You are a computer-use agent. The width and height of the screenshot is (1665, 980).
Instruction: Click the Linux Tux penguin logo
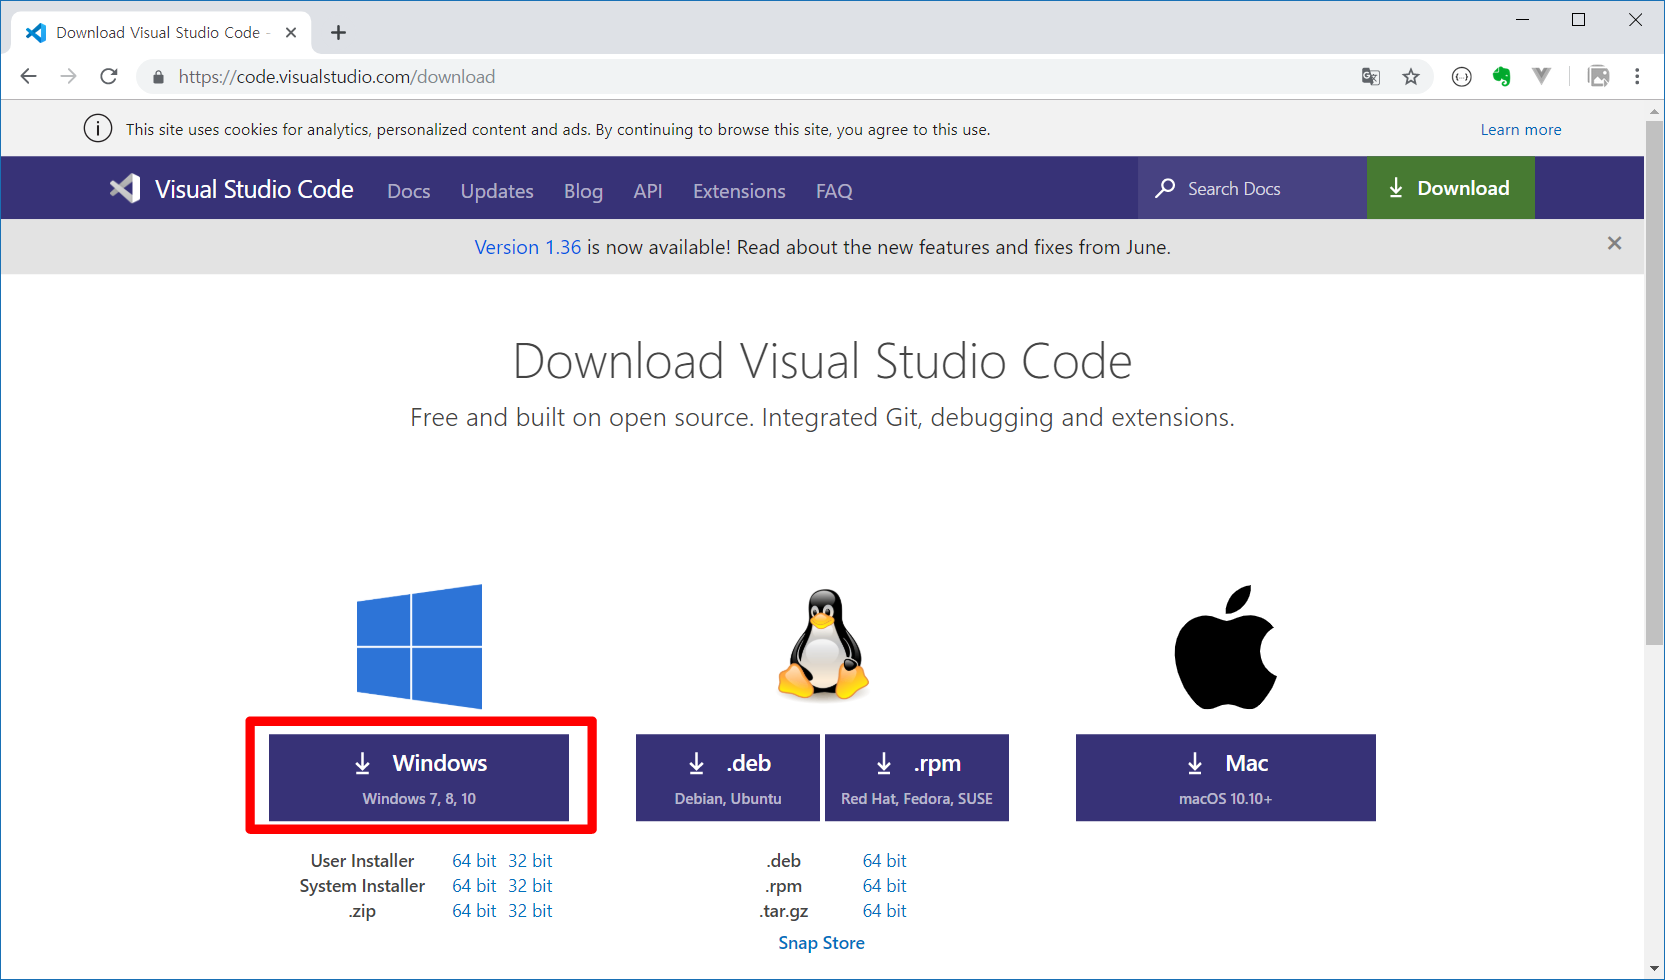[x=823, y=643]
